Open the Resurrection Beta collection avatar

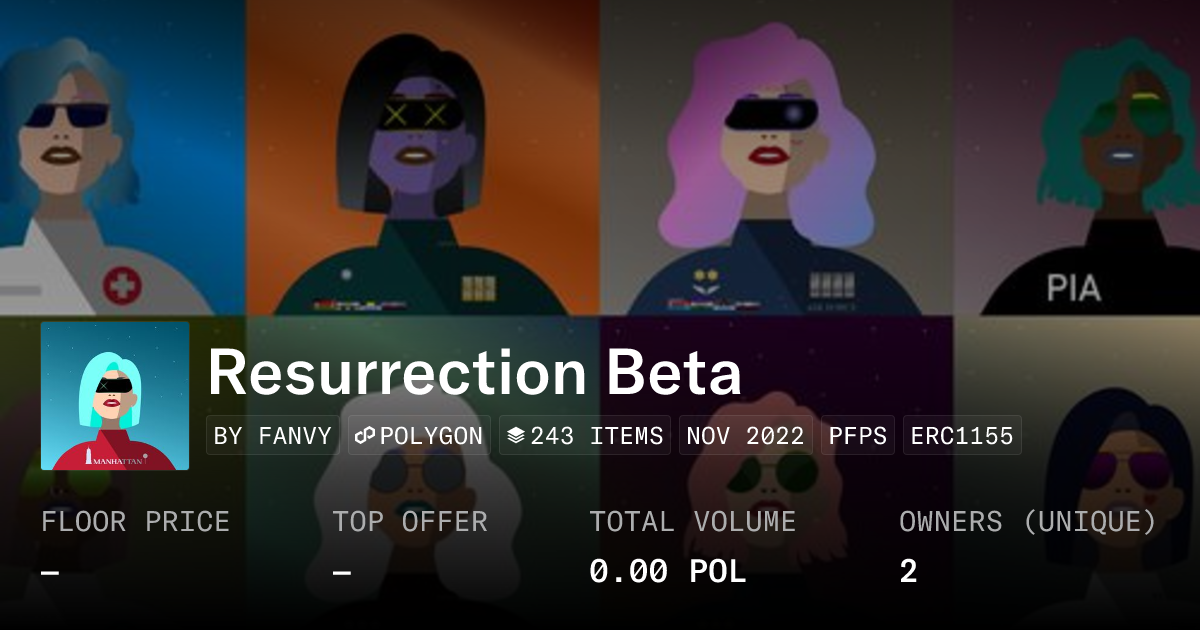[115, 396]
